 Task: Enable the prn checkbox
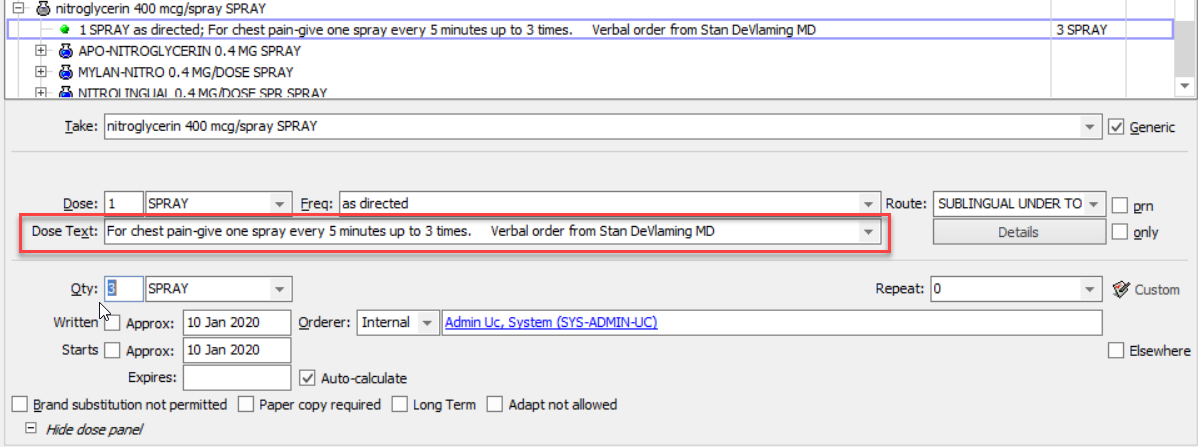click(1120, 205)
